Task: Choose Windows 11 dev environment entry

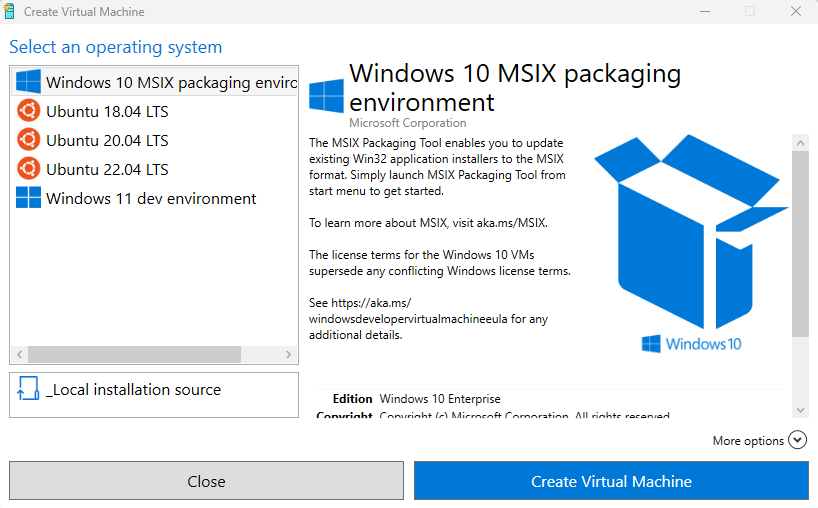Action: click(151, 198)
